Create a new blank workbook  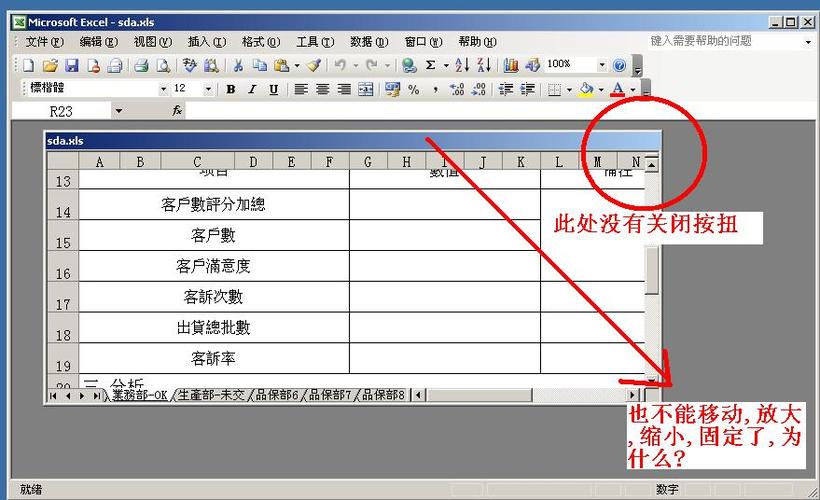(28, 65)
